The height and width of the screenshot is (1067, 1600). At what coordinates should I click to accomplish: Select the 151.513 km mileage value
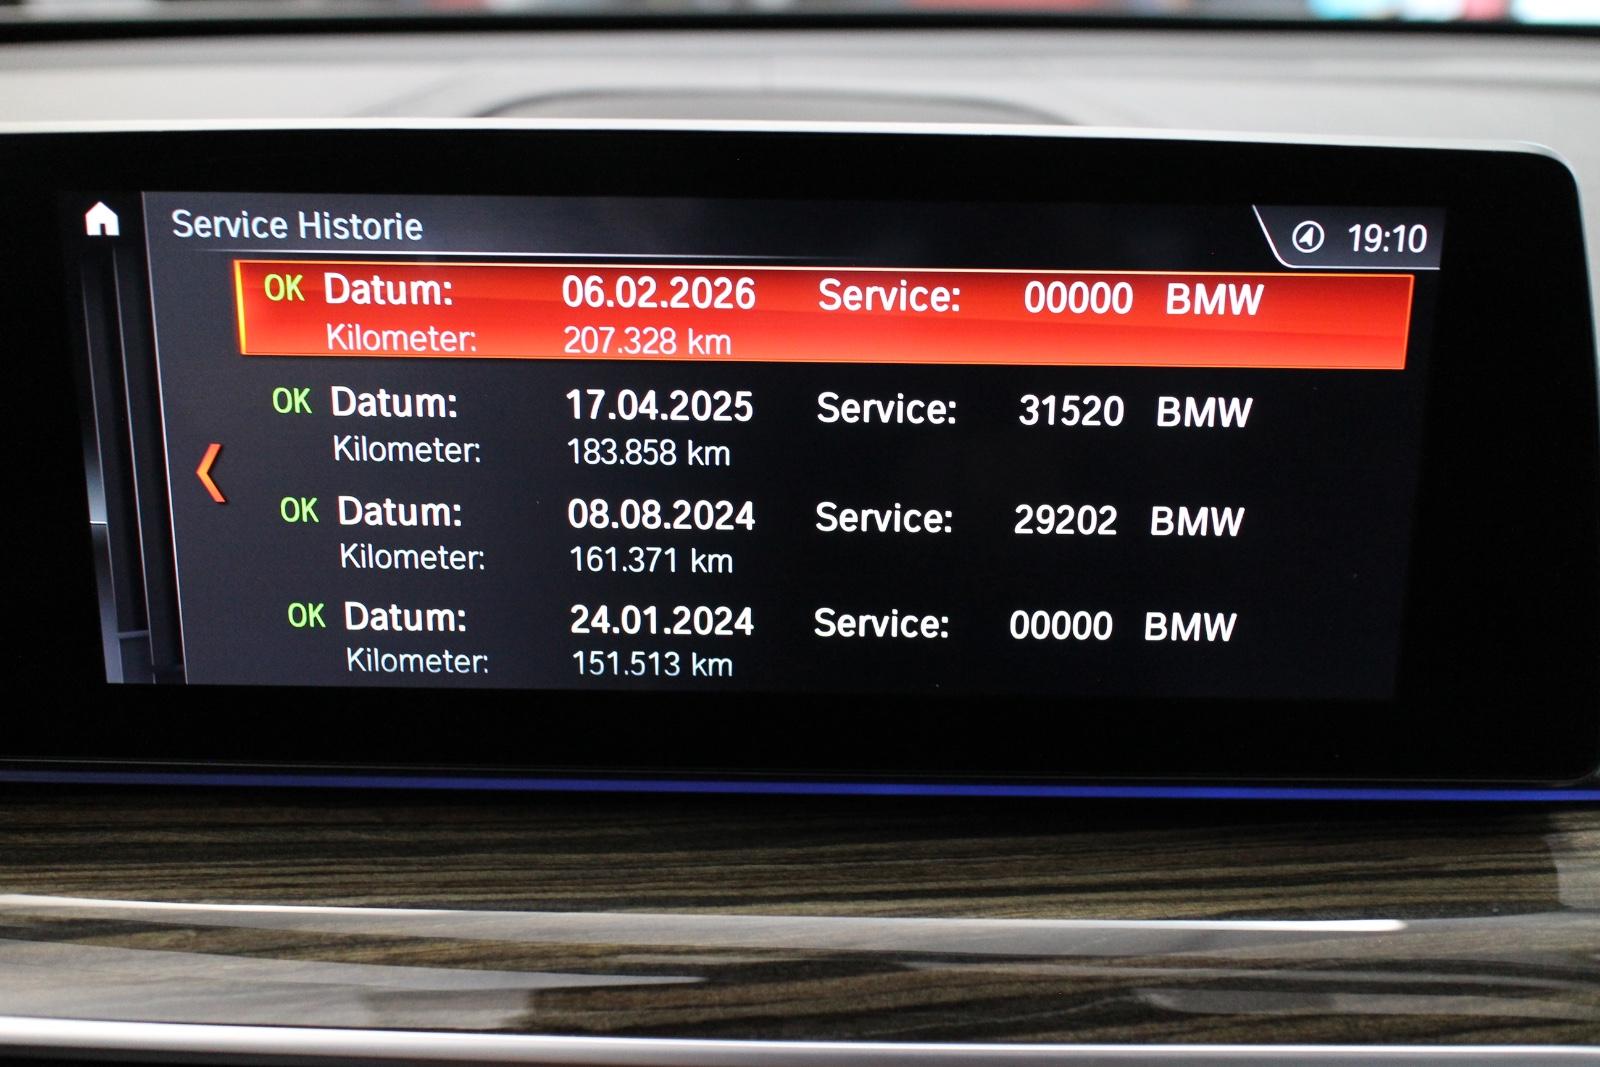pyautogui.click(x=652, y=664)
